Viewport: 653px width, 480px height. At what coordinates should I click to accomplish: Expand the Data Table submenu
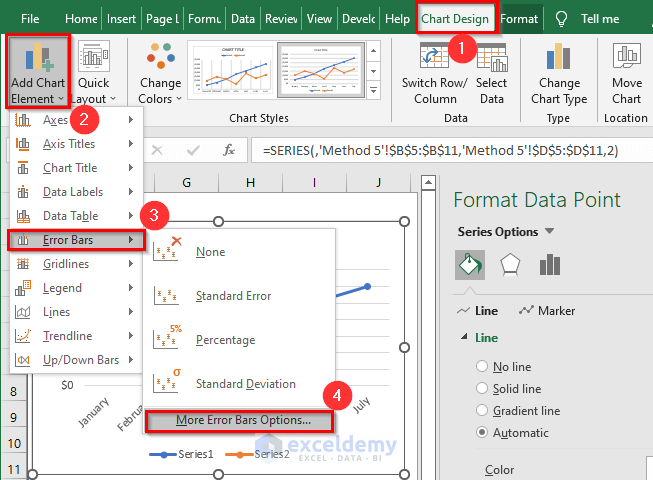point(76,216)
